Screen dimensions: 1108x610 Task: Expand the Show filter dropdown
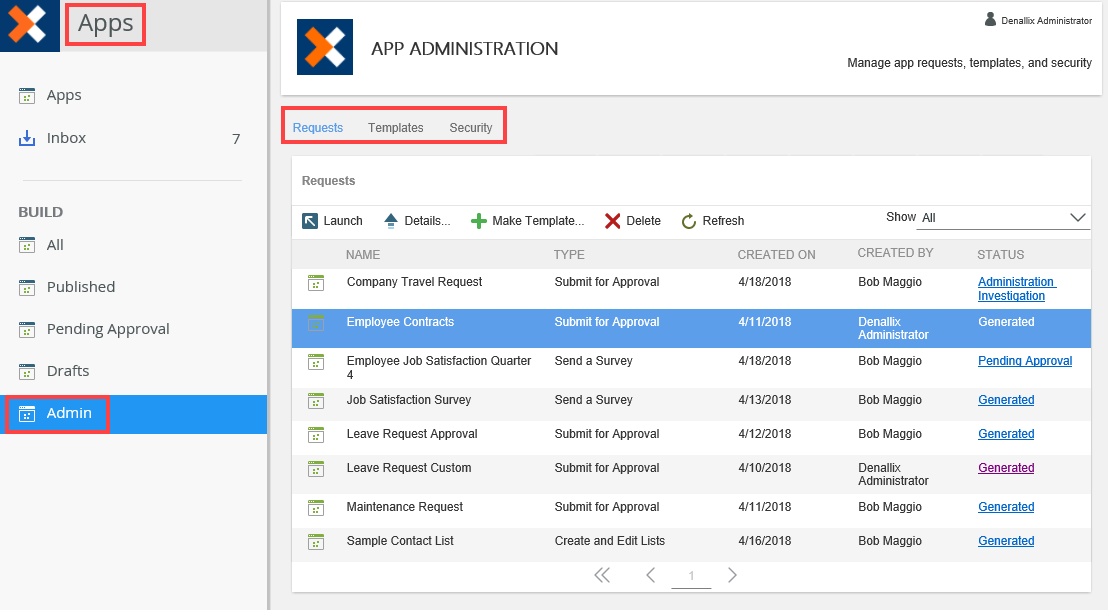tap(1077, 217)
